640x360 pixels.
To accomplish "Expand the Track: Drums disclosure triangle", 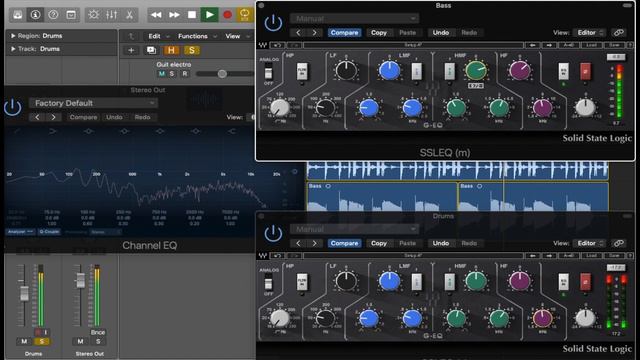I will 13,49.
